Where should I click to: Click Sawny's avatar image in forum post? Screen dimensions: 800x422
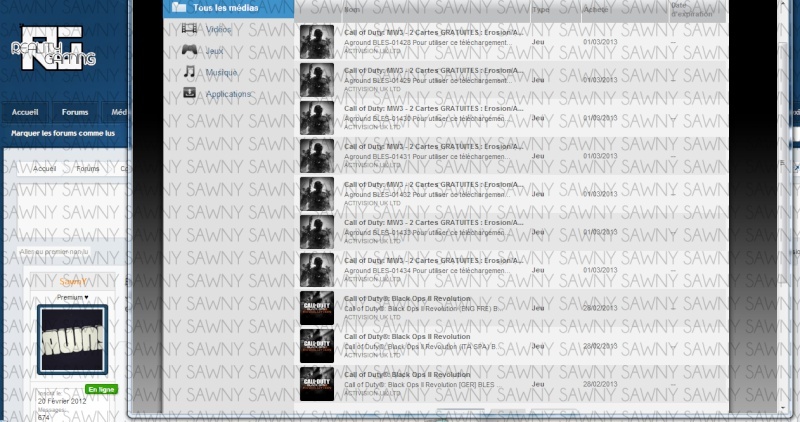pyautogui.click(x=72, y=339)
